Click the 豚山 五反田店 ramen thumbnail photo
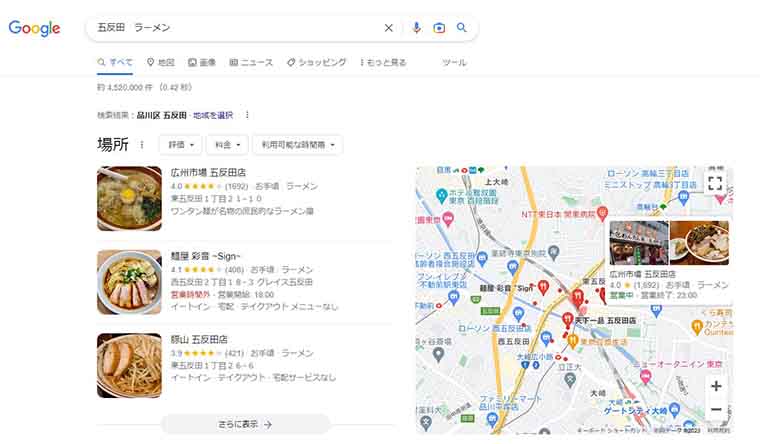This screenshot has height=444, width=760. 129,365
